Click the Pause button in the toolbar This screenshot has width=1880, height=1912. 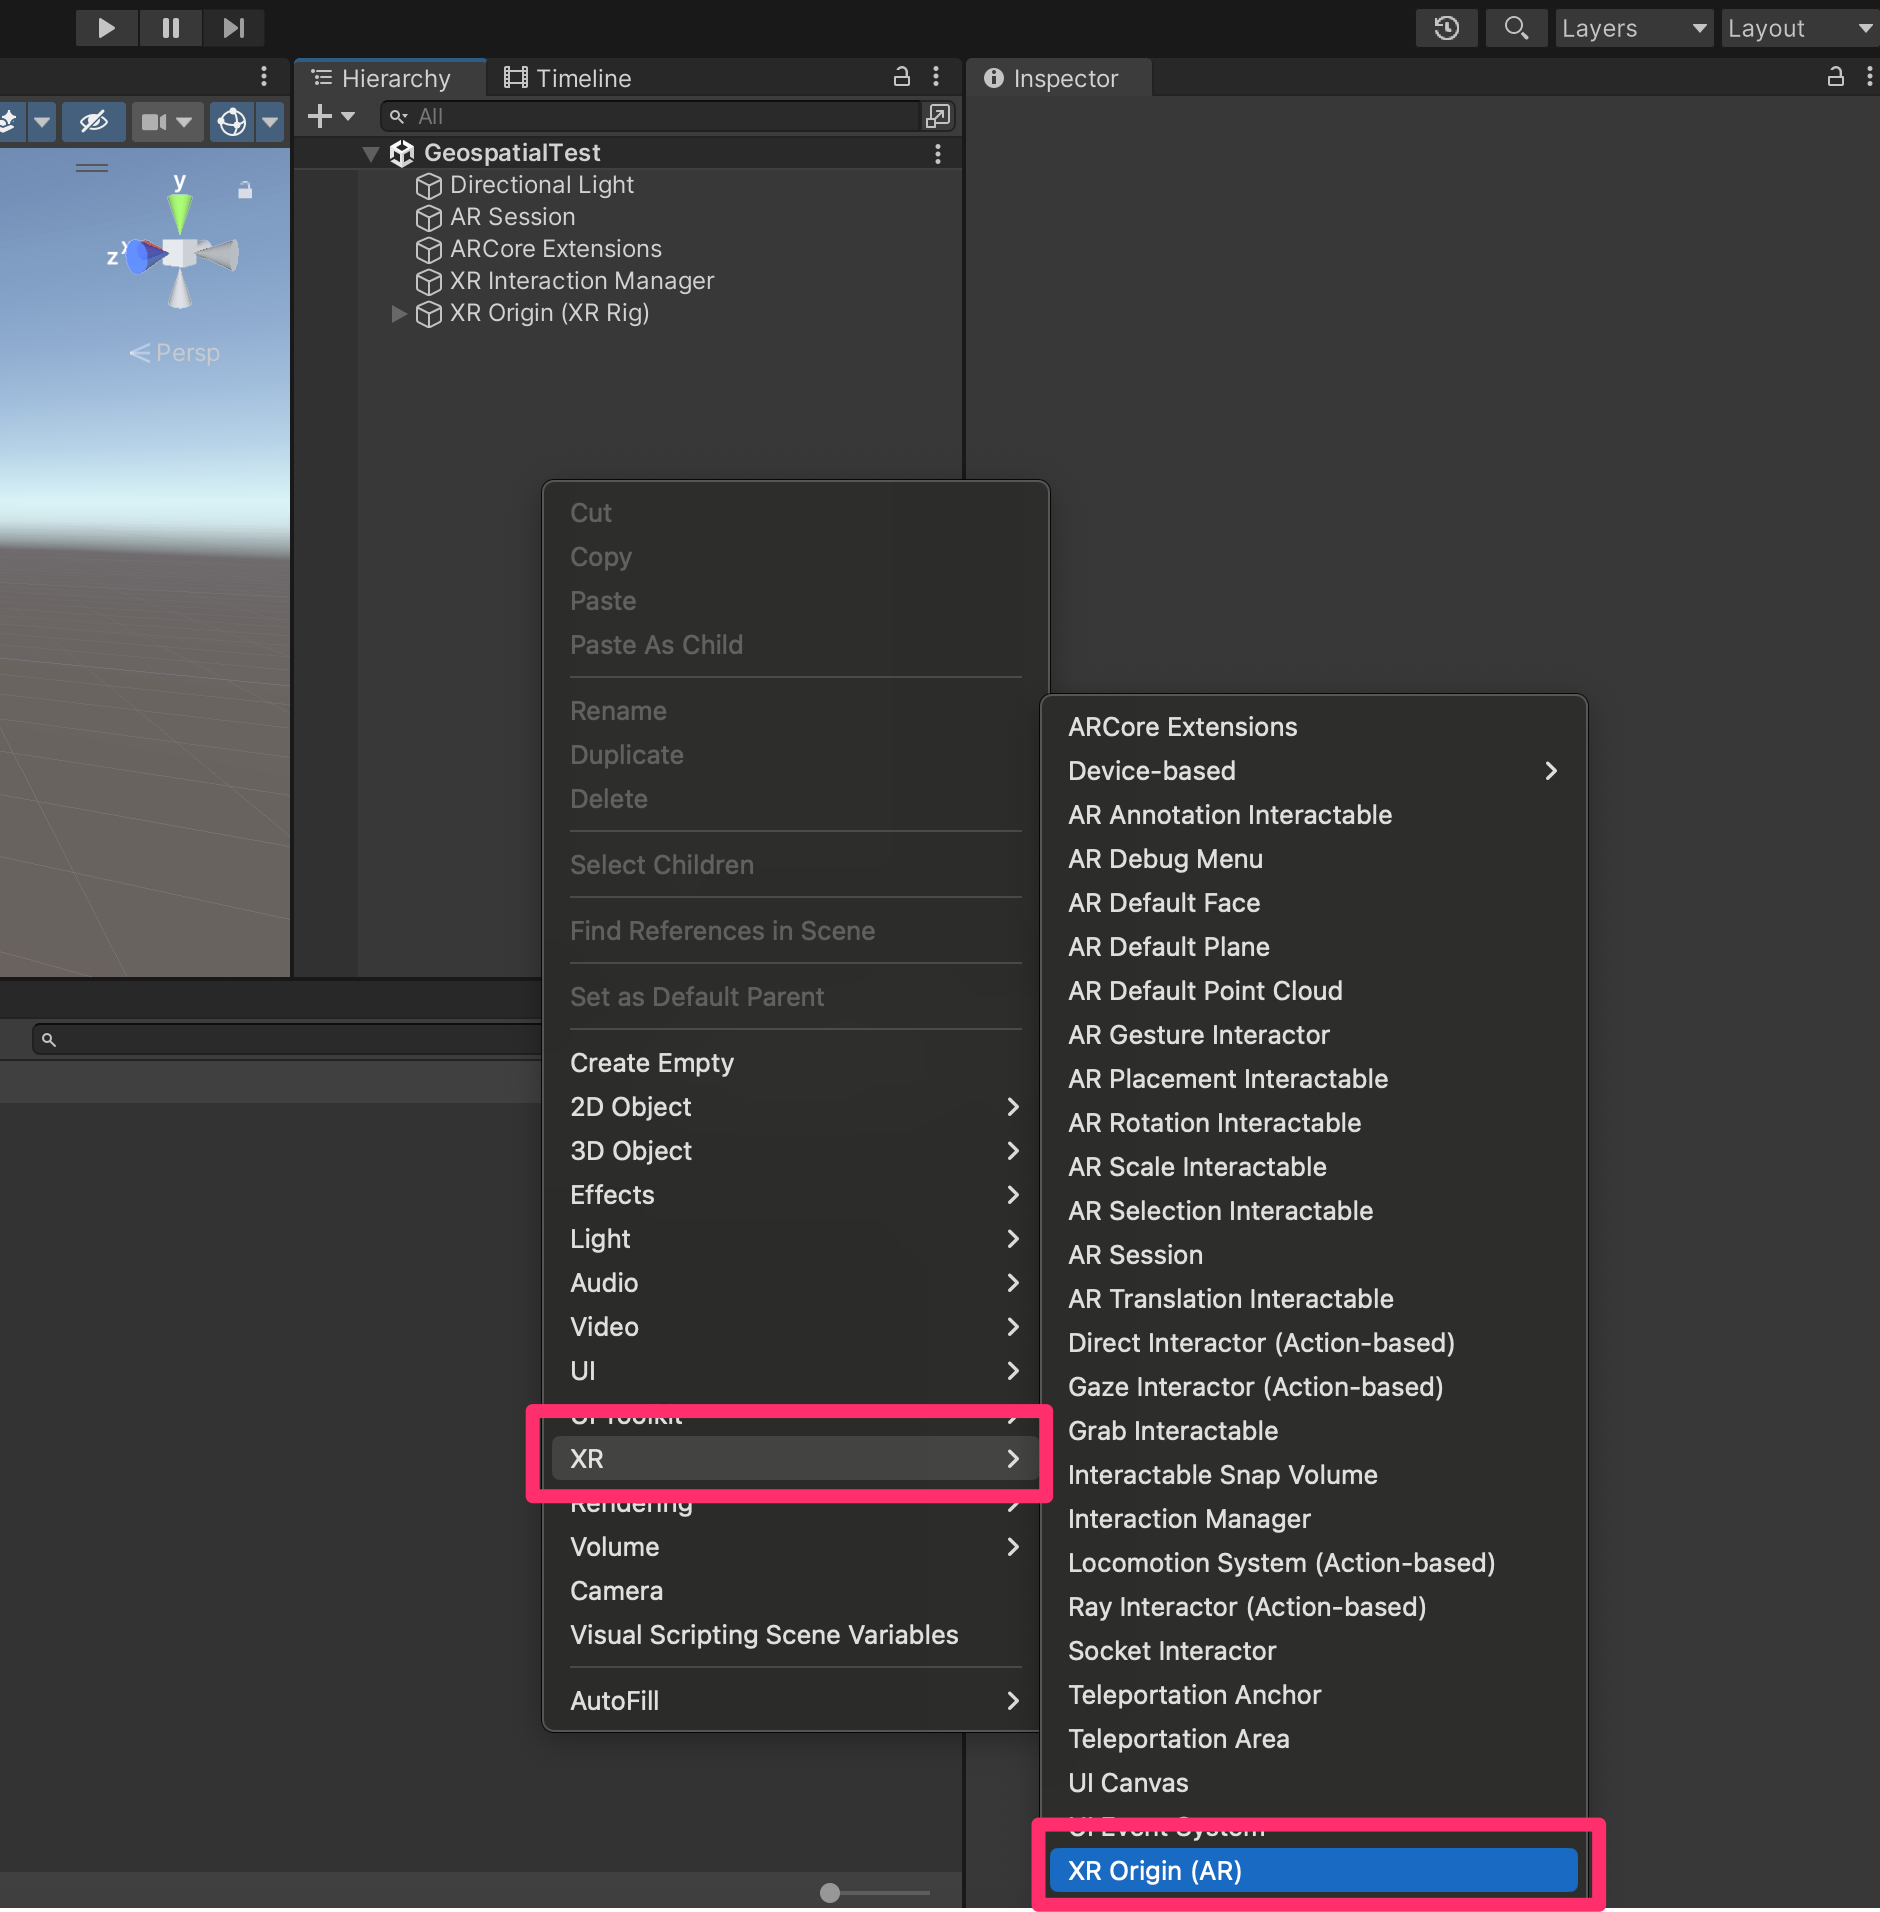click(x=171, y=27)
